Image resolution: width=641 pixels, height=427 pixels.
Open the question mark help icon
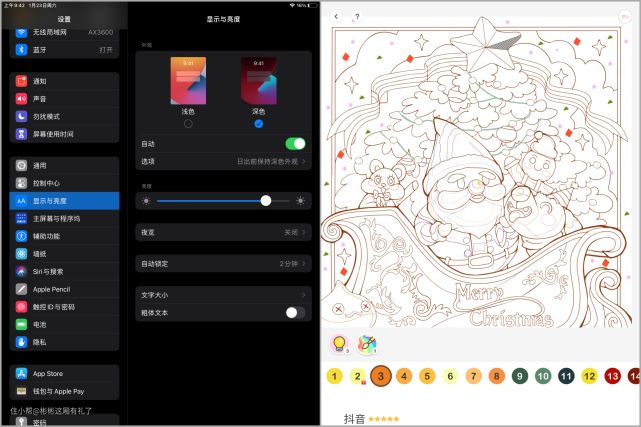(357, 17)
